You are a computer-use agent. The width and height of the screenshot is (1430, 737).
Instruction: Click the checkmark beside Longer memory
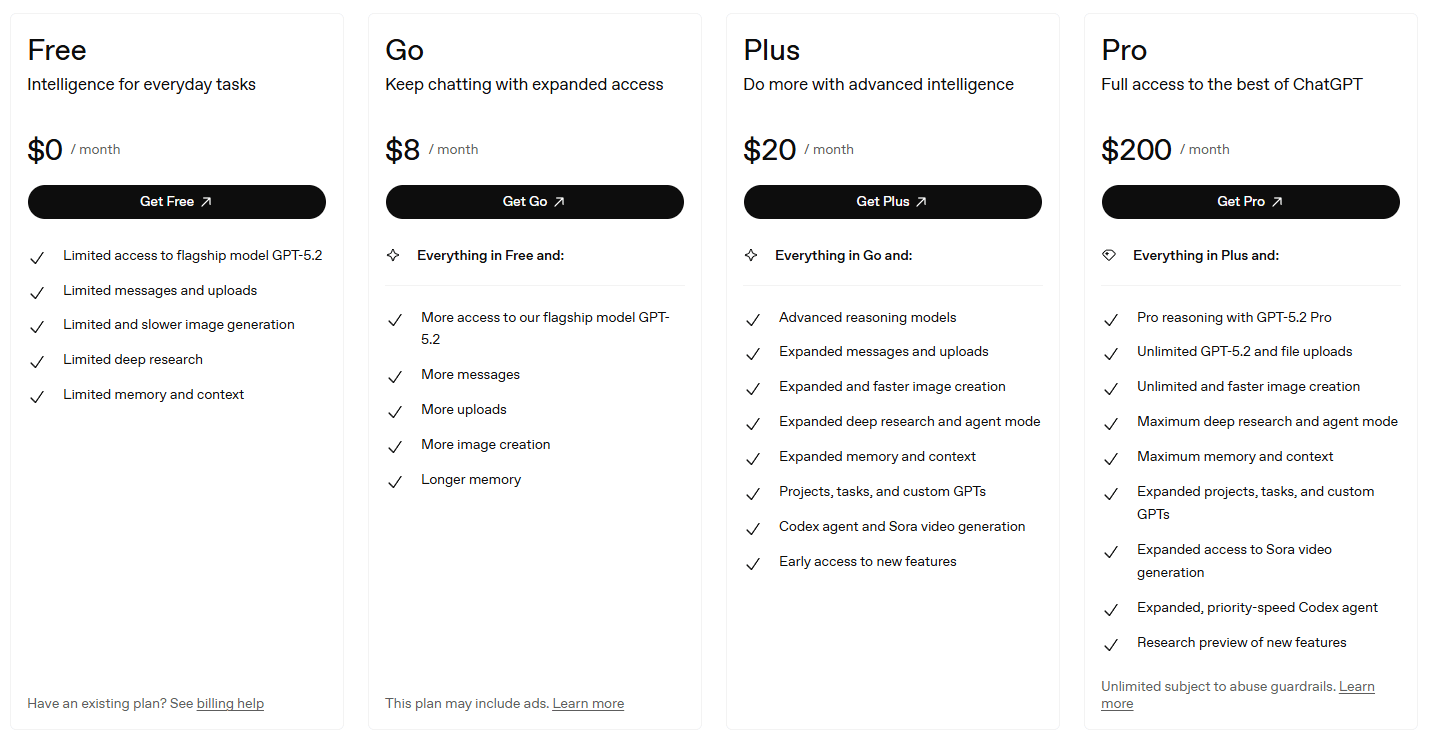395,481
